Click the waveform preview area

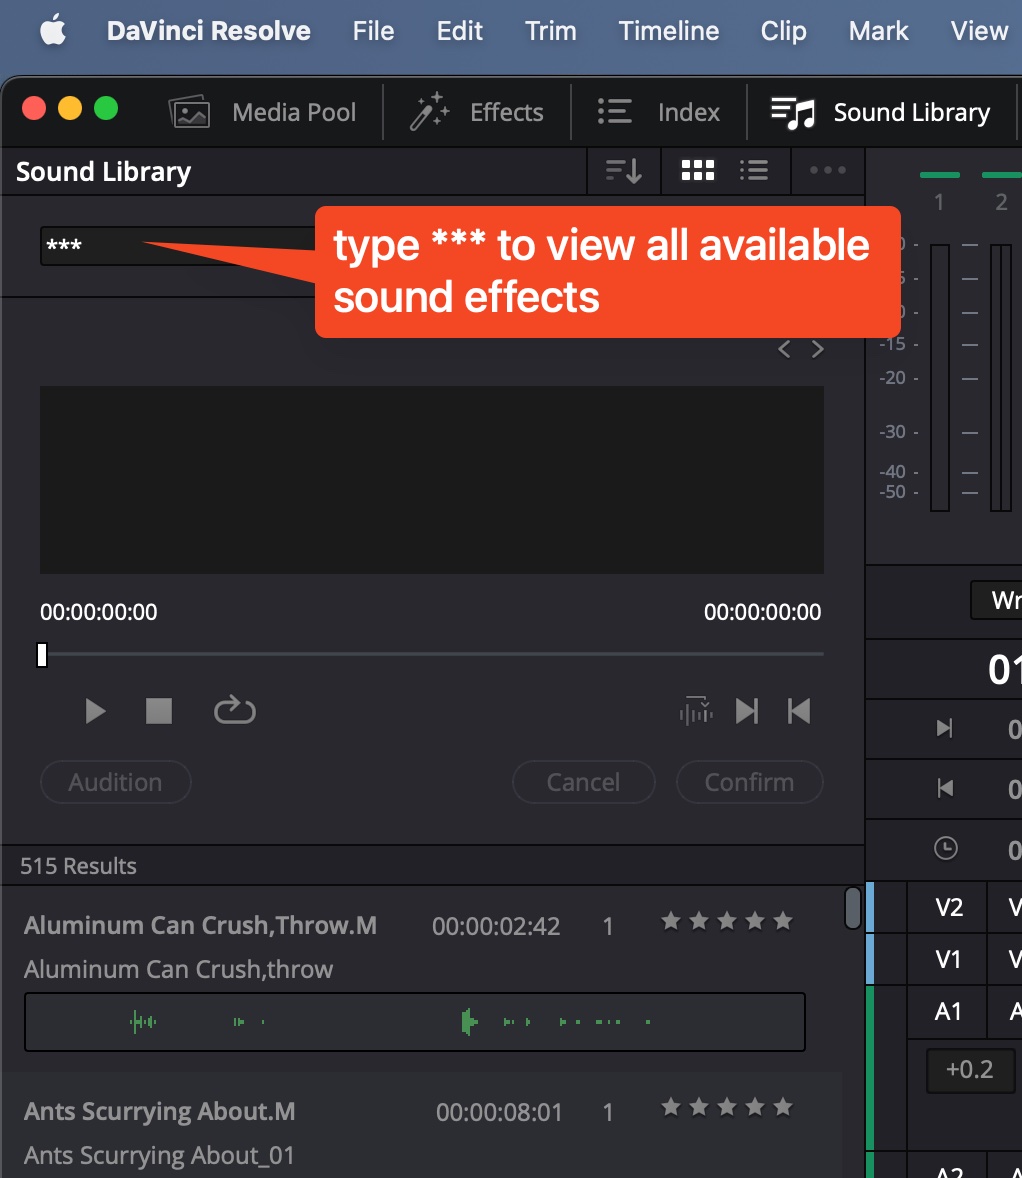(x=432, y=480)
